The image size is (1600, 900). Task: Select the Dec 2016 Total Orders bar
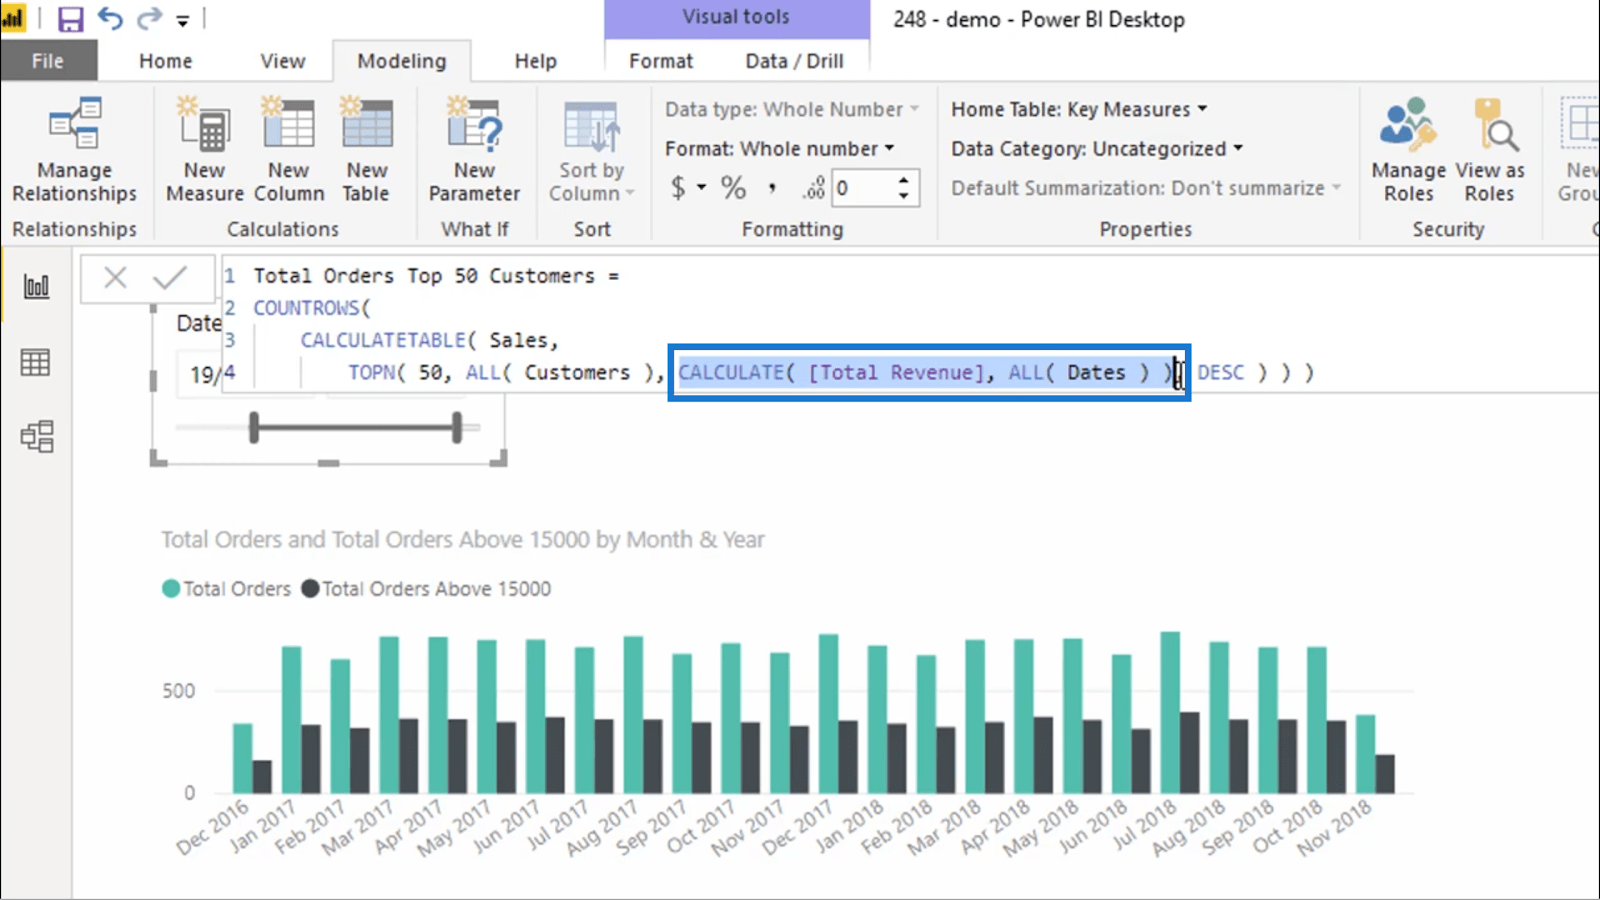coord(242,759)
